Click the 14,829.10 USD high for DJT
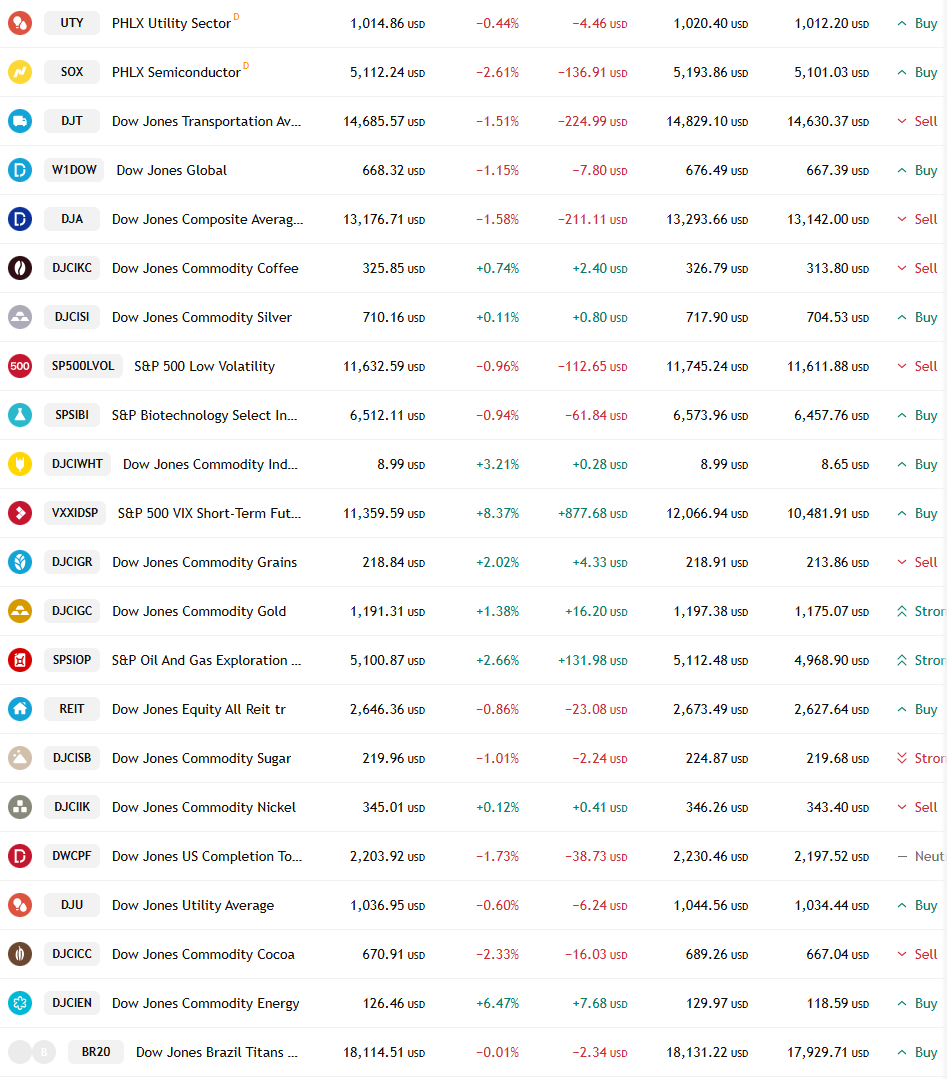This screenshot has width=947, height=1079. pyautogui.click(x=707, y=121)
